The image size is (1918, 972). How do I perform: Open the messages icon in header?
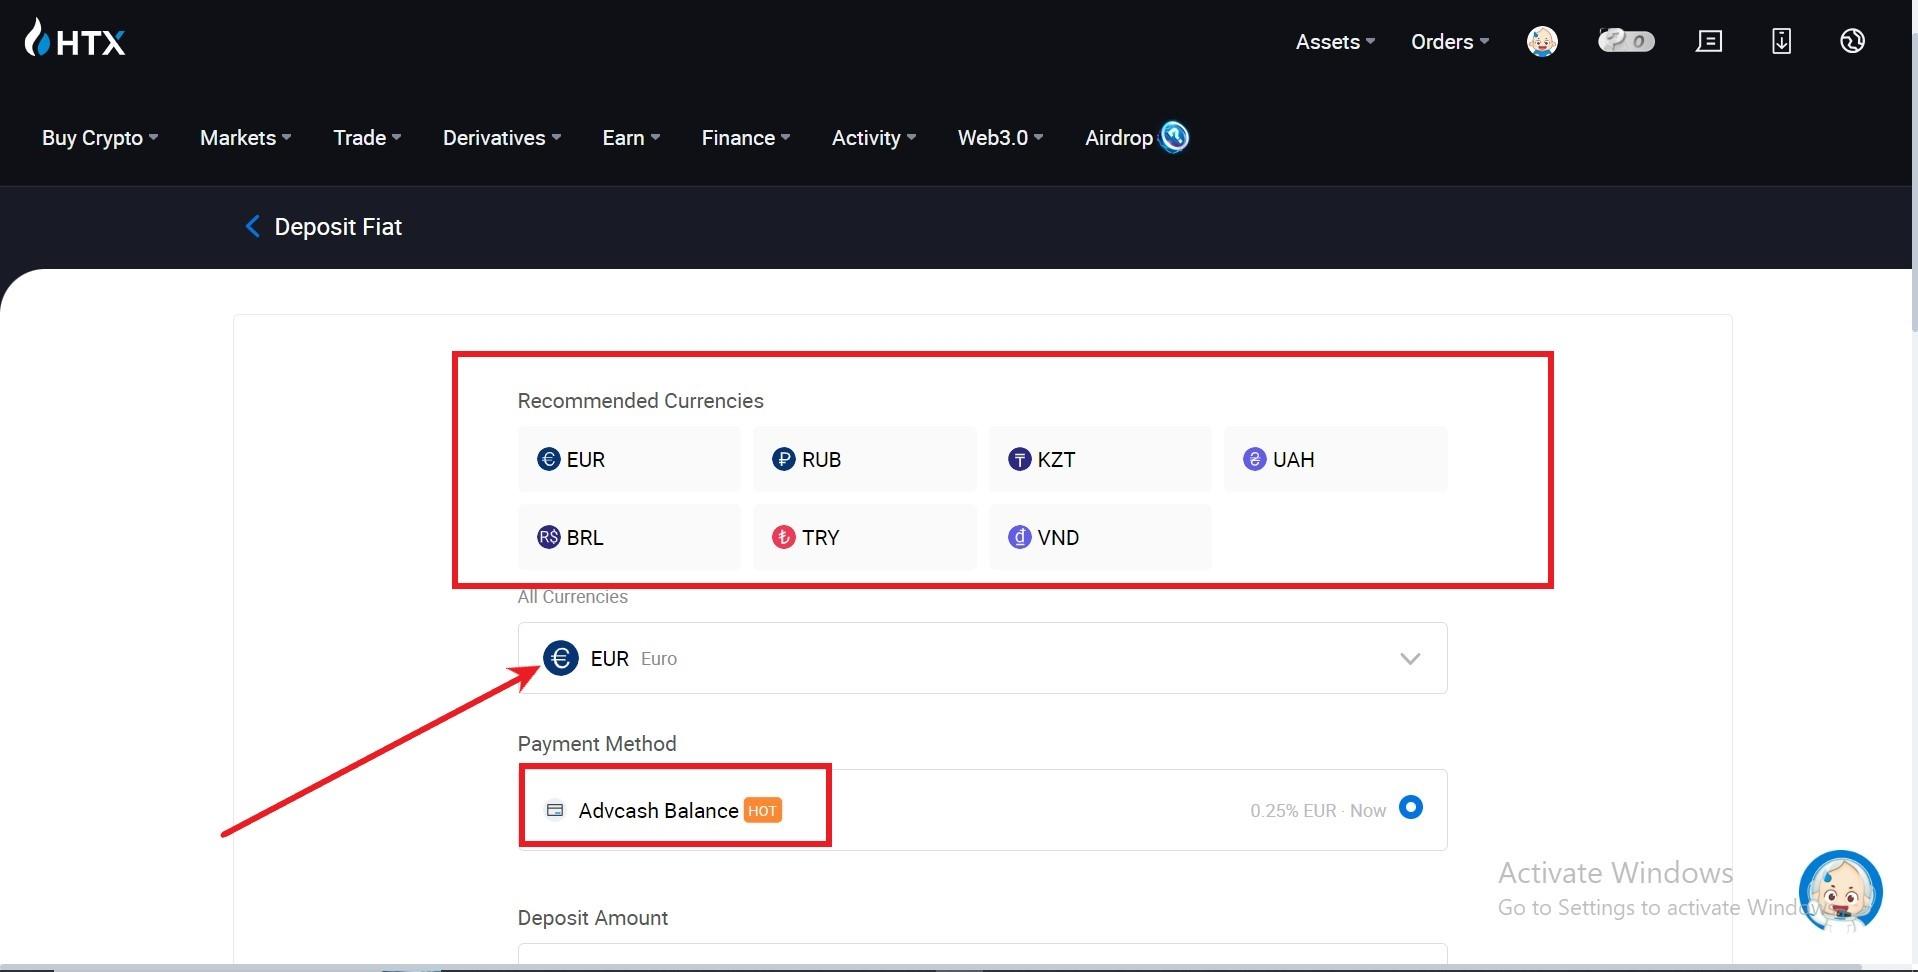(x=1709, y=41)
